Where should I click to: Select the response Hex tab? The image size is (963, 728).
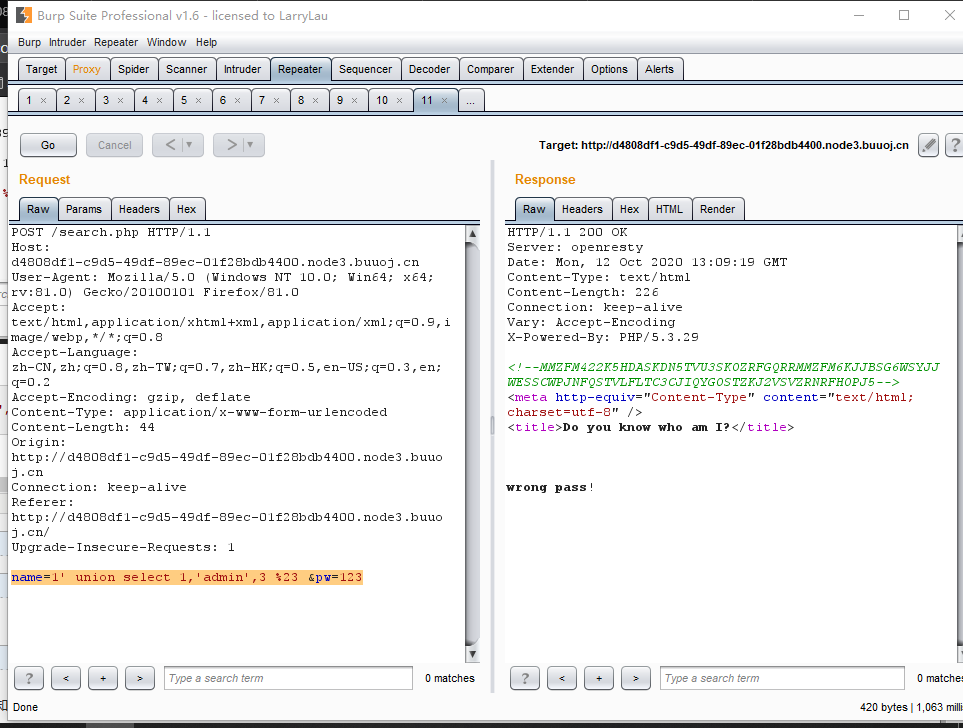[630, 209]
